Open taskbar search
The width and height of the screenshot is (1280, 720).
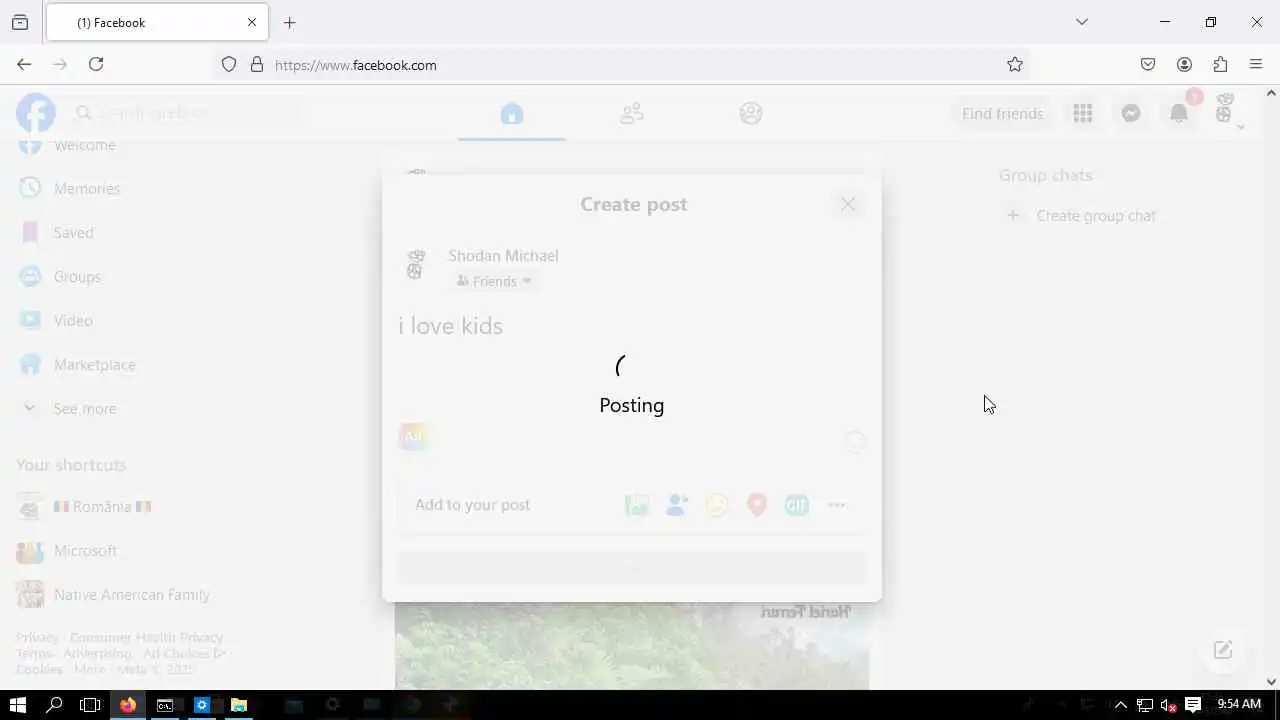click(x=54, y=705)
